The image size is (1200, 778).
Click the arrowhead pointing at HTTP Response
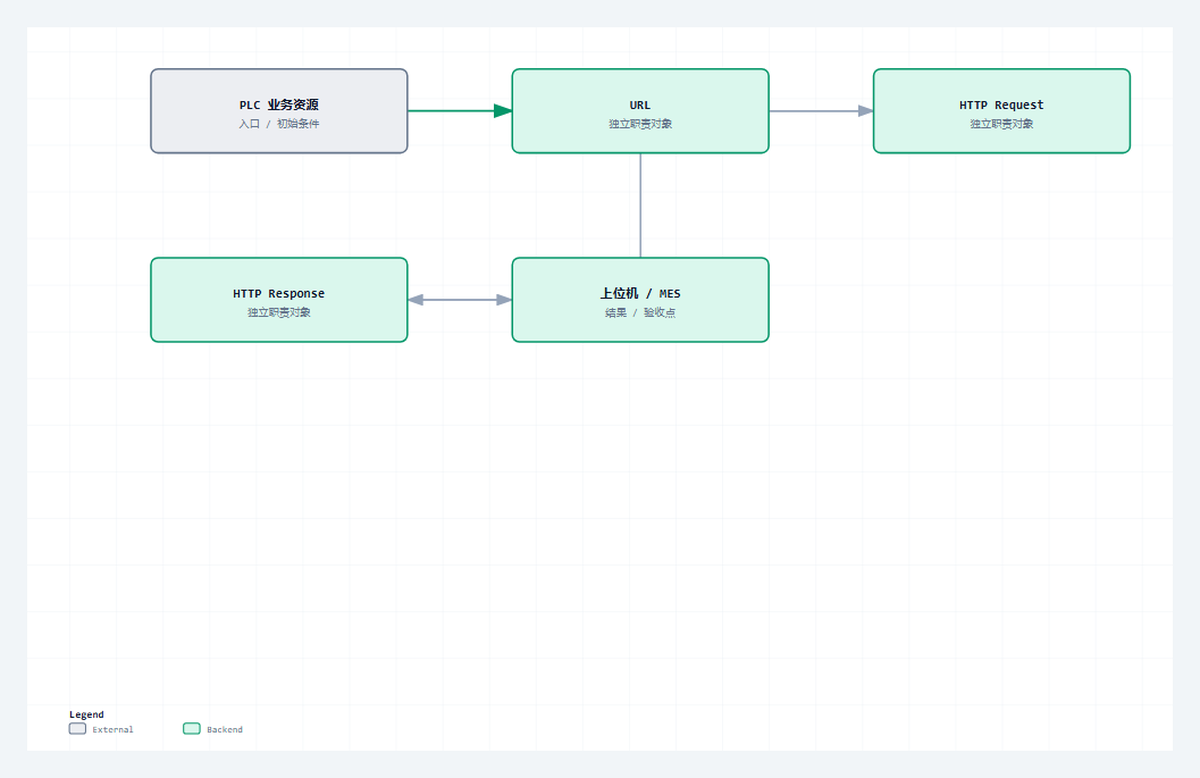point(416,300)
